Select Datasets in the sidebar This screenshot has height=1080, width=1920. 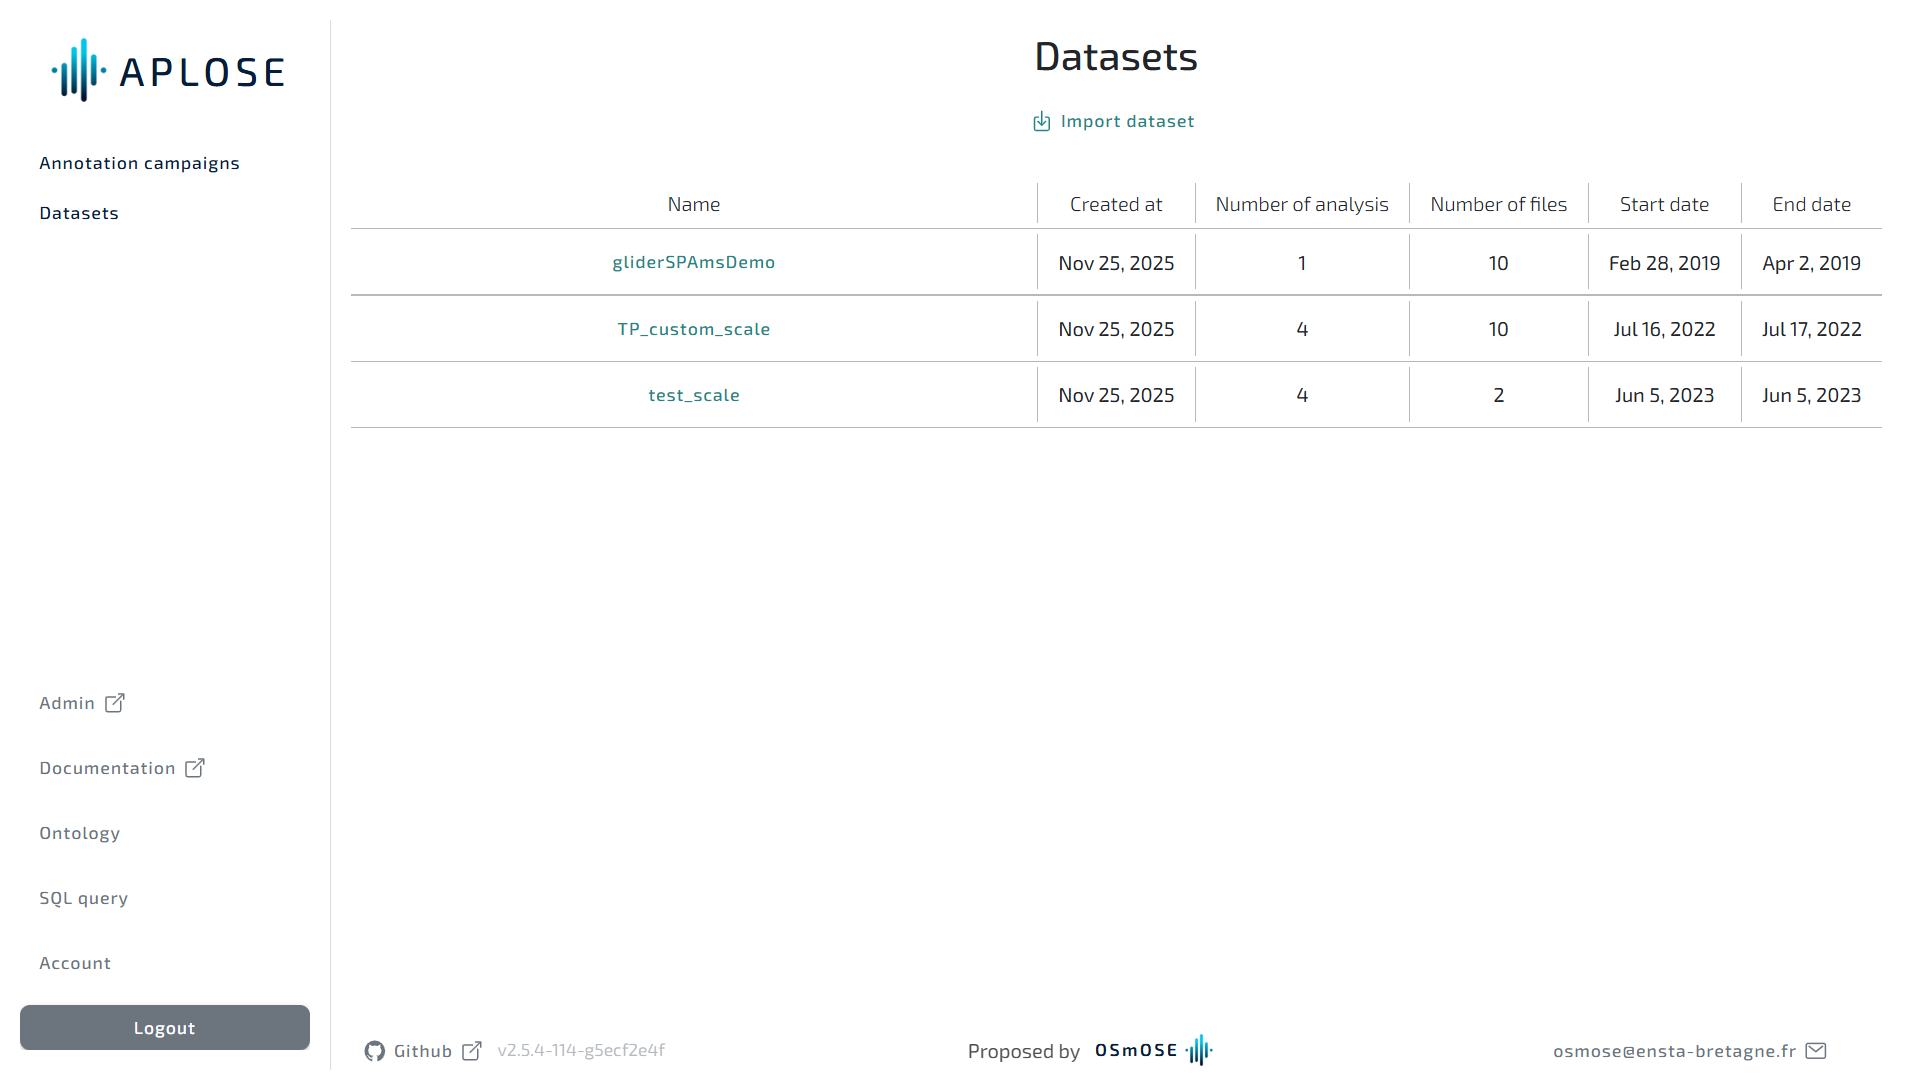pyautogui.click(x=79, y=213)
